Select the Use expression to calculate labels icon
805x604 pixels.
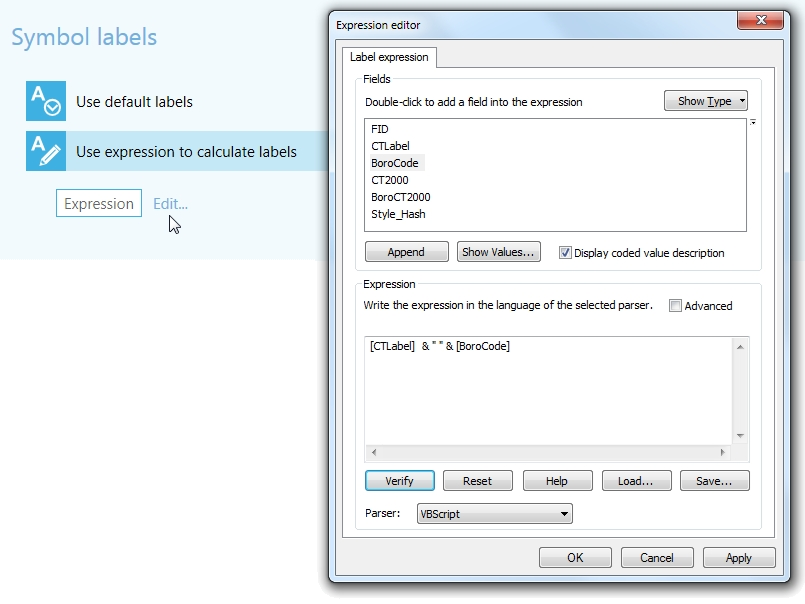tap(46, 151)
